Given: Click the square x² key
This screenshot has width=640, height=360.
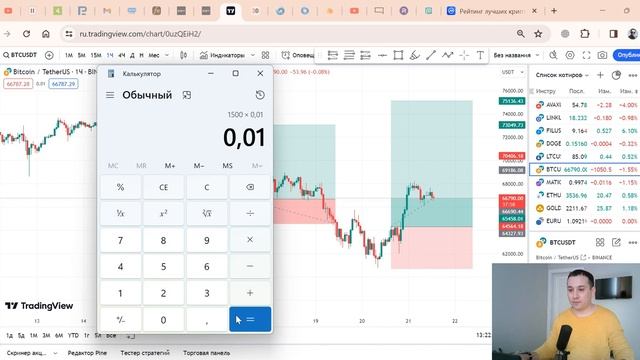Looking at the screenshot, I should click(x=163, y=213).
